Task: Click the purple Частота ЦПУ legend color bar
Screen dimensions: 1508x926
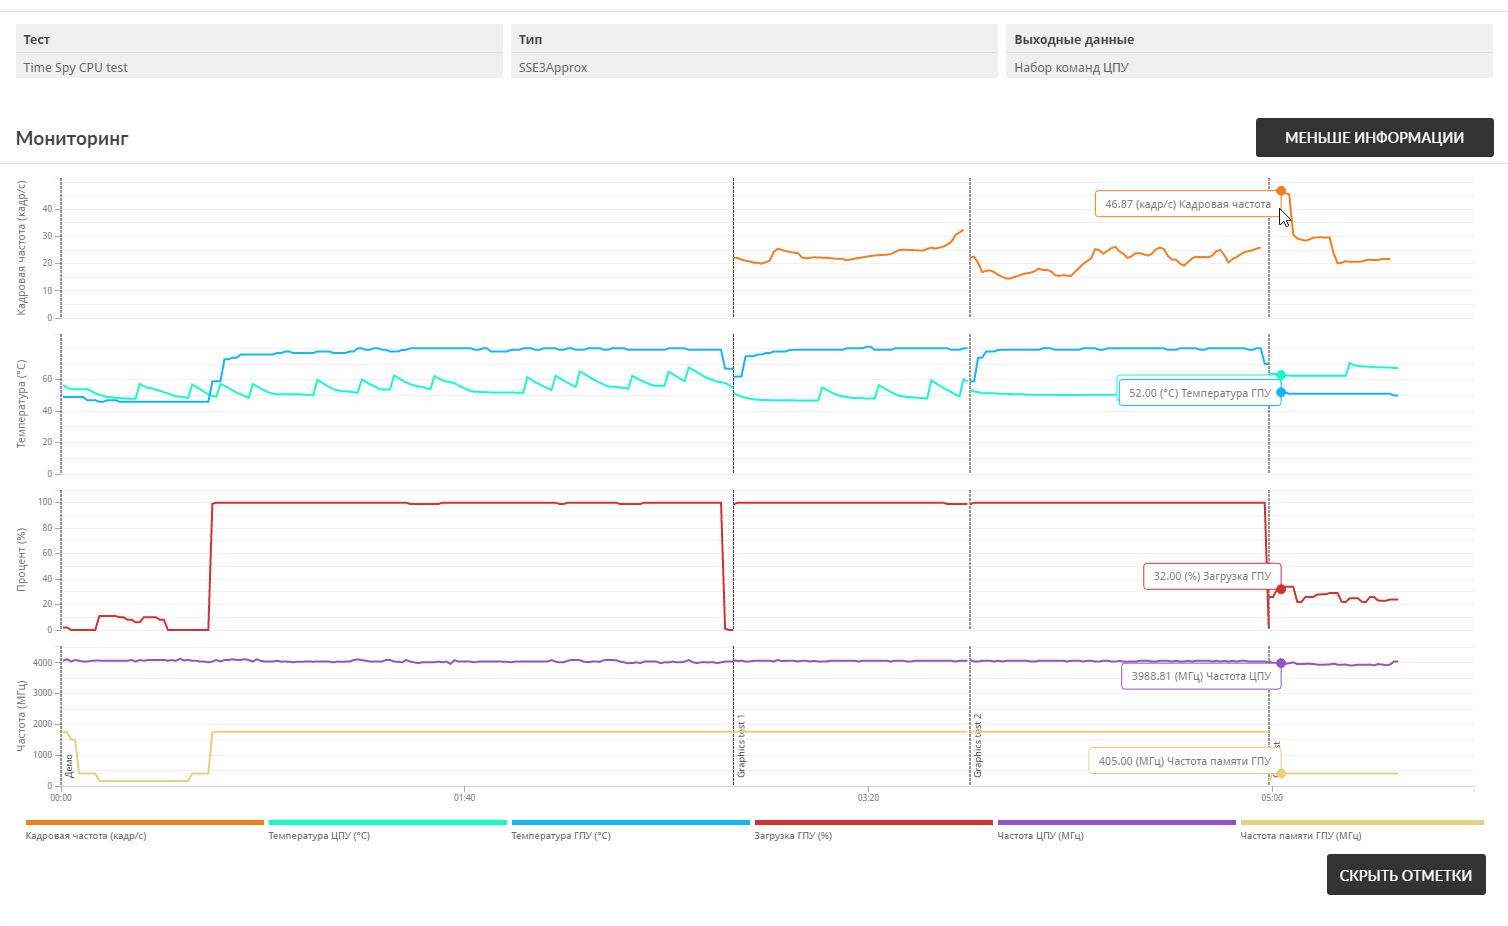Action: 1116,823
